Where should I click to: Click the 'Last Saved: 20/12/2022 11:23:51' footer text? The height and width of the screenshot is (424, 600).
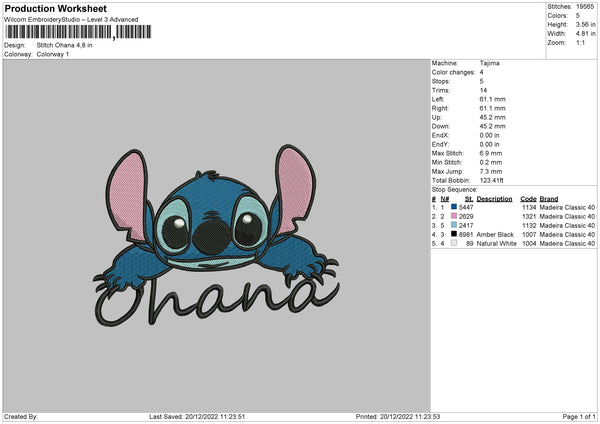197,417
